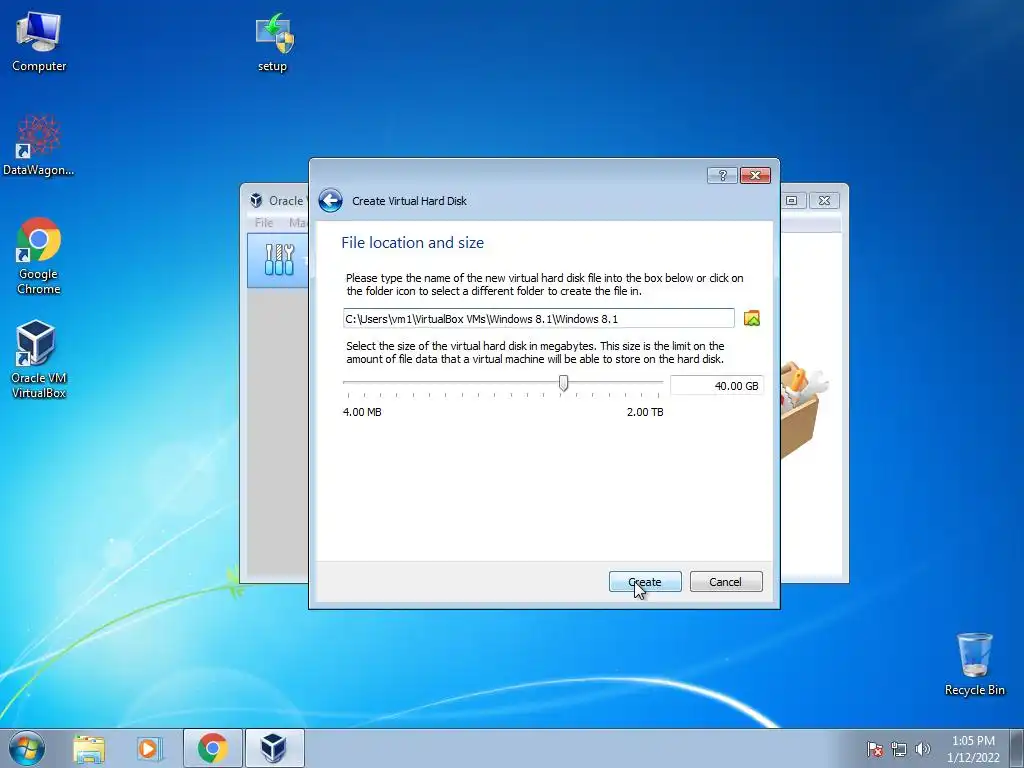Click the network tray icon

899,749
